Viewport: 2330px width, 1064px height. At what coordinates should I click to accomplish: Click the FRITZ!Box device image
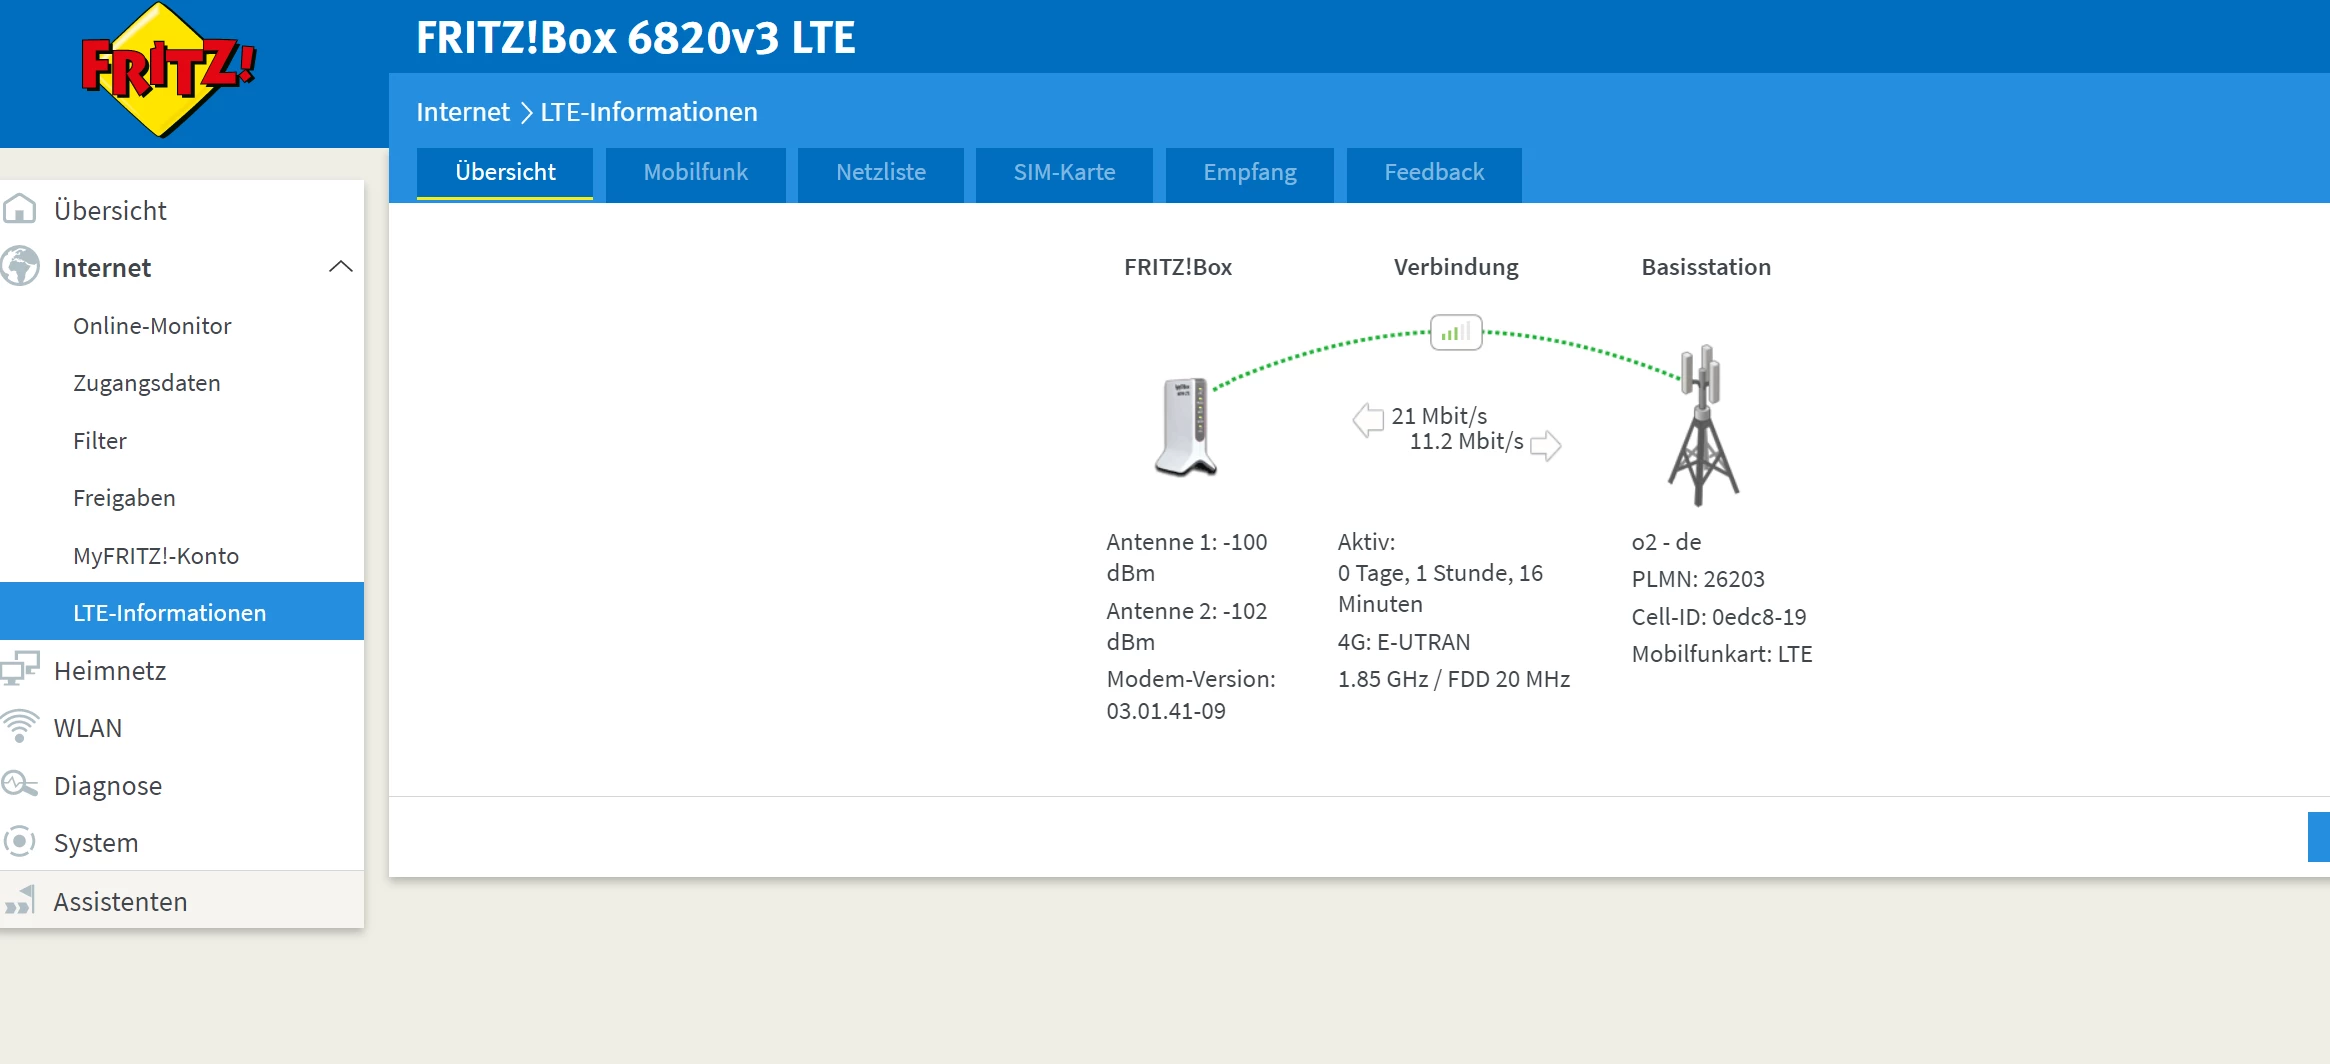tap(1186, 427)
